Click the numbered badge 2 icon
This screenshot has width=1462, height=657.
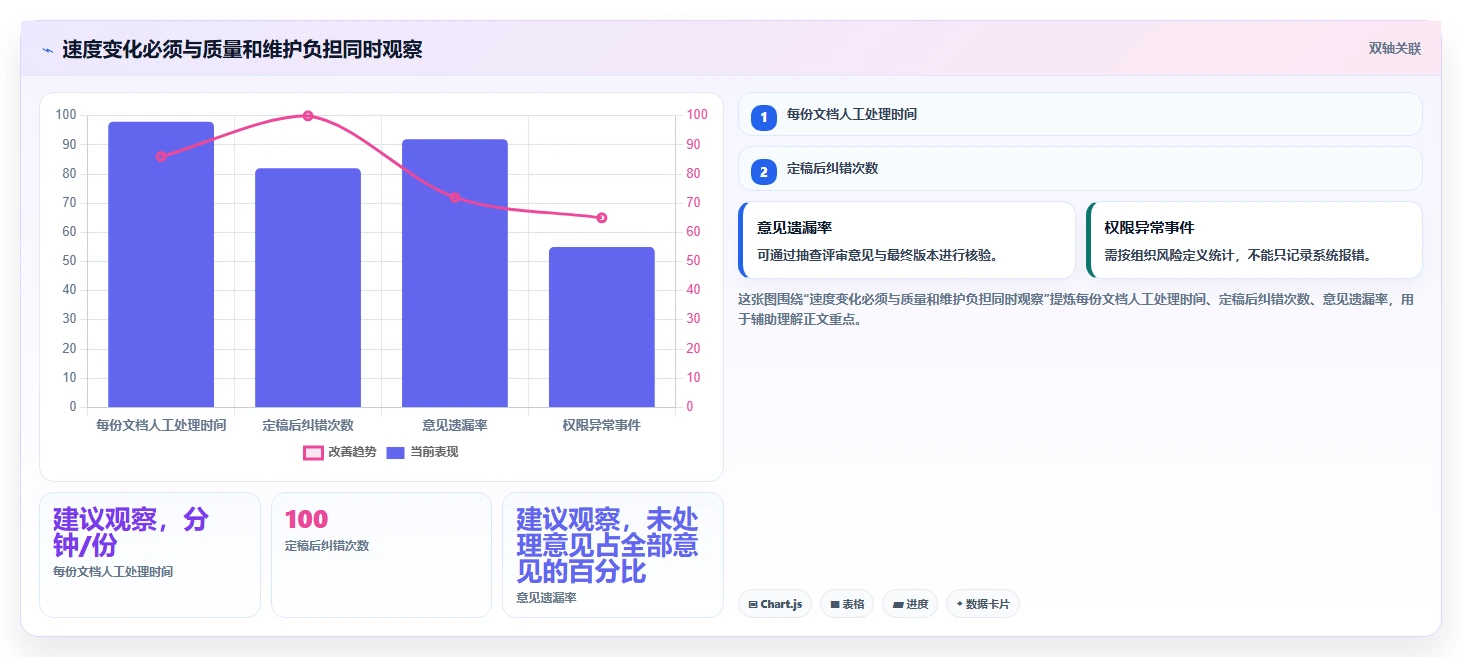point(764,171)
